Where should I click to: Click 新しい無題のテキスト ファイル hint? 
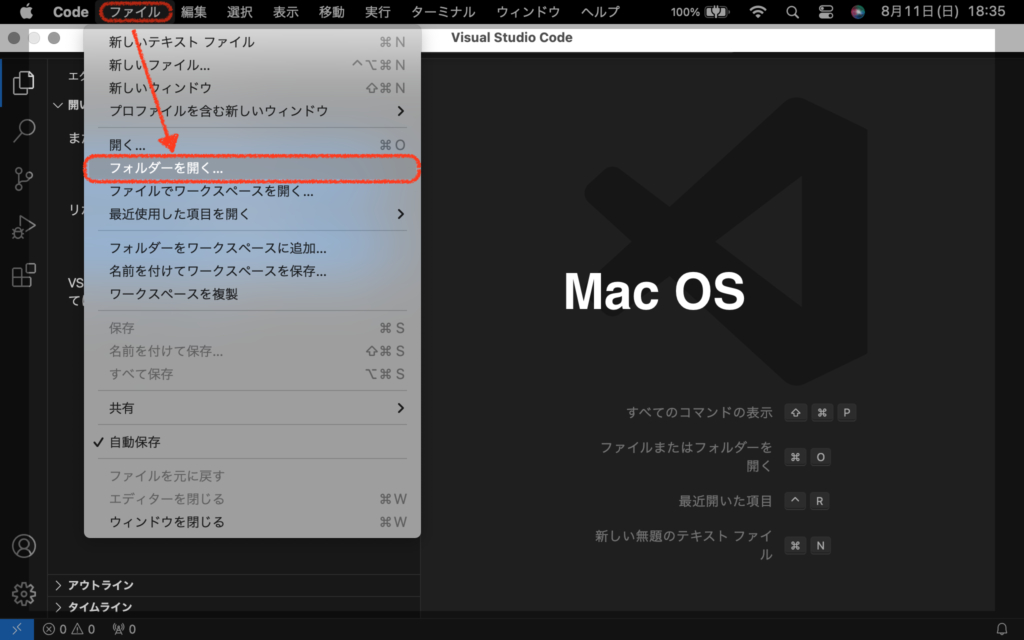[x=683, y=545]
